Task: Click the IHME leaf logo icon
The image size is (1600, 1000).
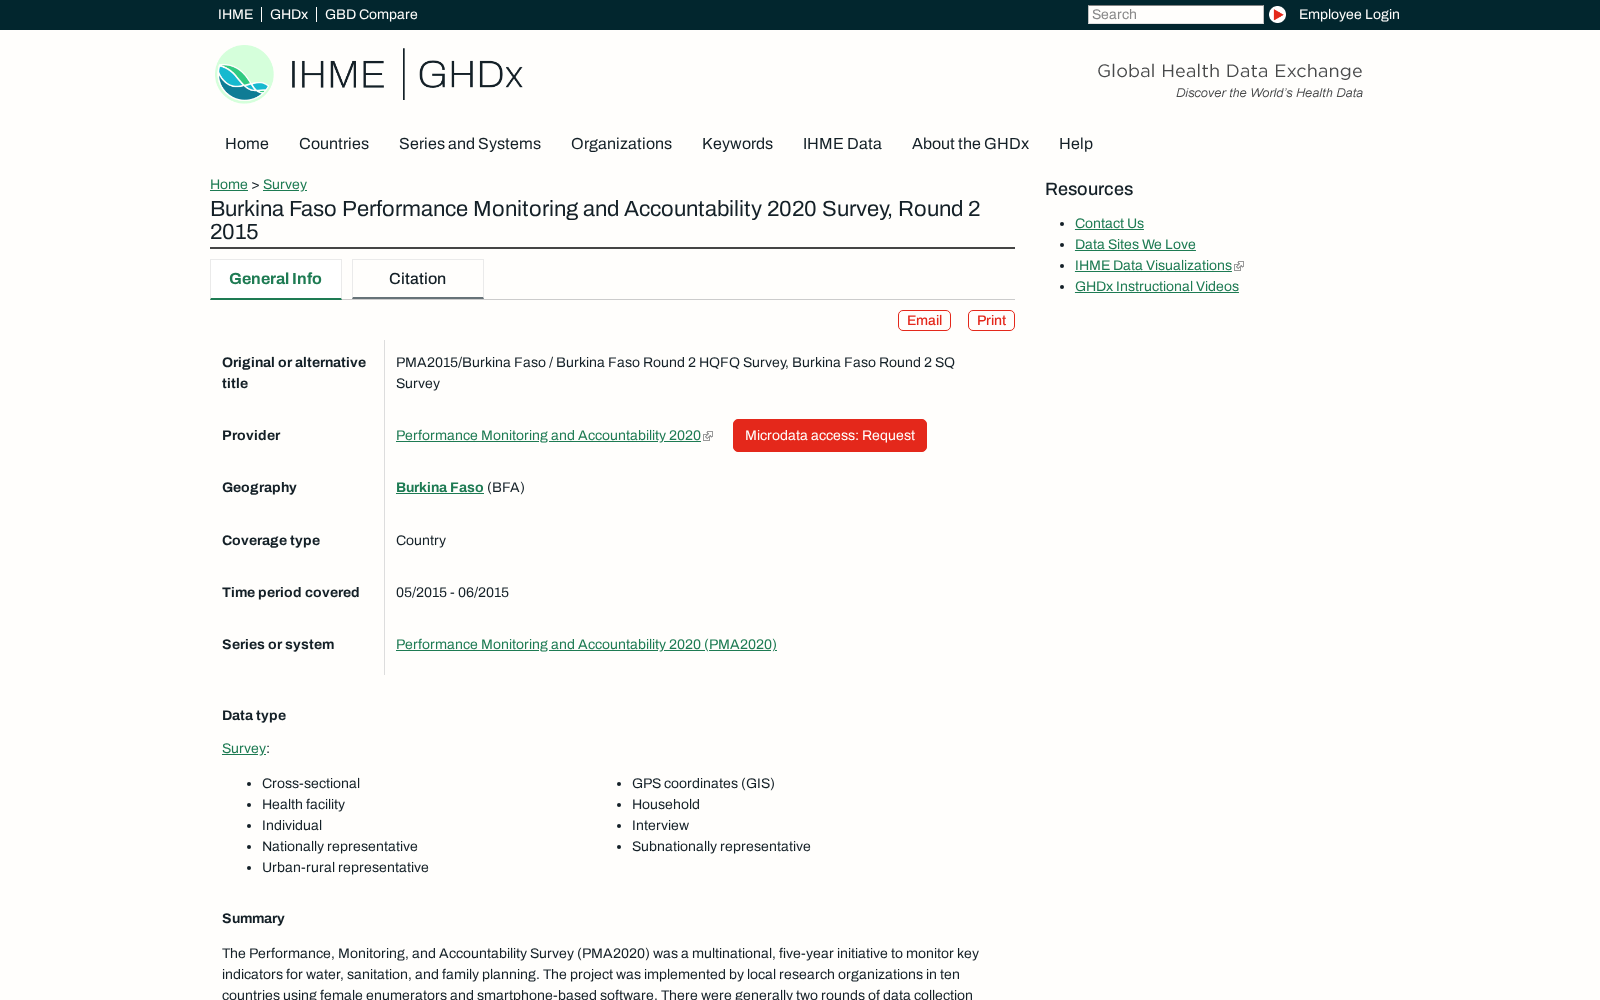Action: tap(244, 74)
